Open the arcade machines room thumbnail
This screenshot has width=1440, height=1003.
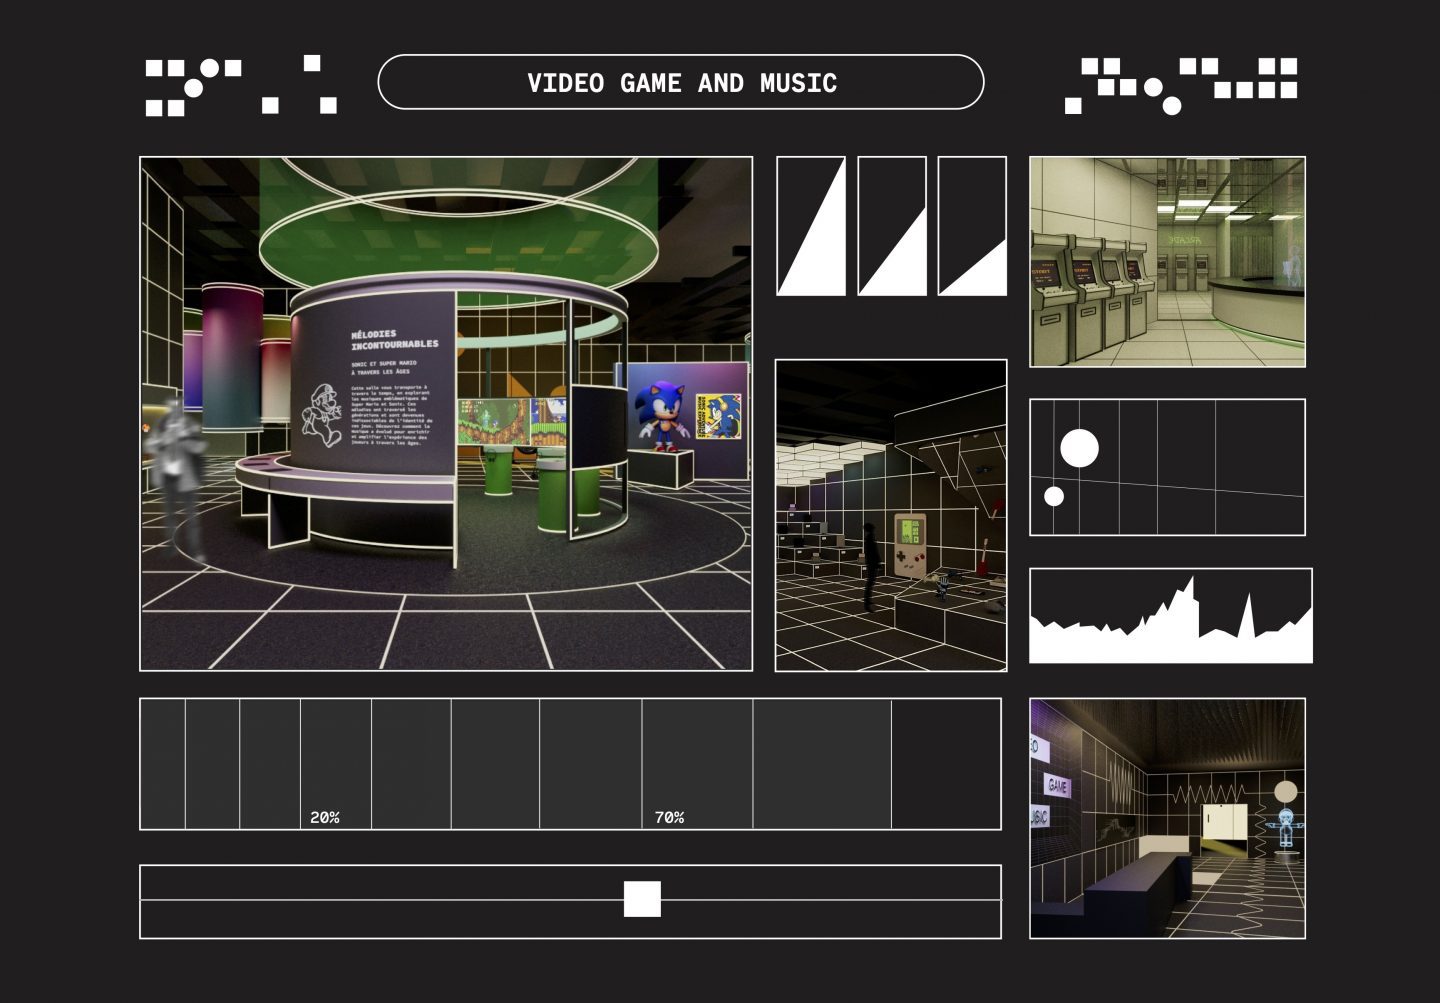1167,262
